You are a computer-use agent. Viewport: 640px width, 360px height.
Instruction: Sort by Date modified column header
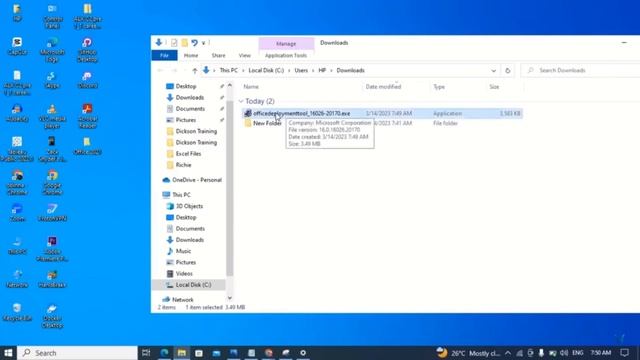point(383,87)
